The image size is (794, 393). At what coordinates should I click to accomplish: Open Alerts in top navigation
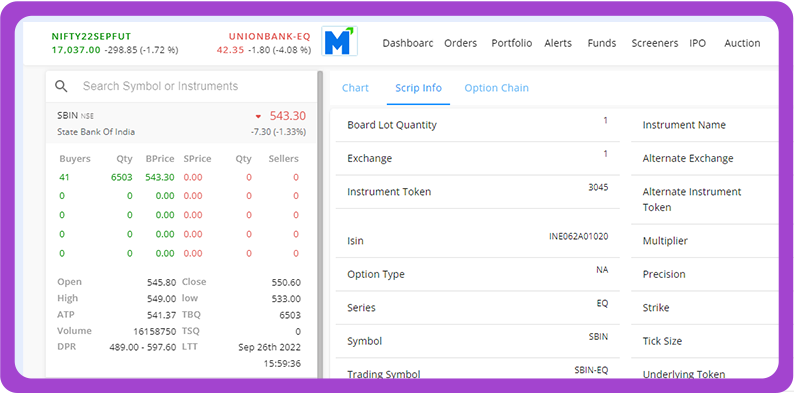[558, 43]
